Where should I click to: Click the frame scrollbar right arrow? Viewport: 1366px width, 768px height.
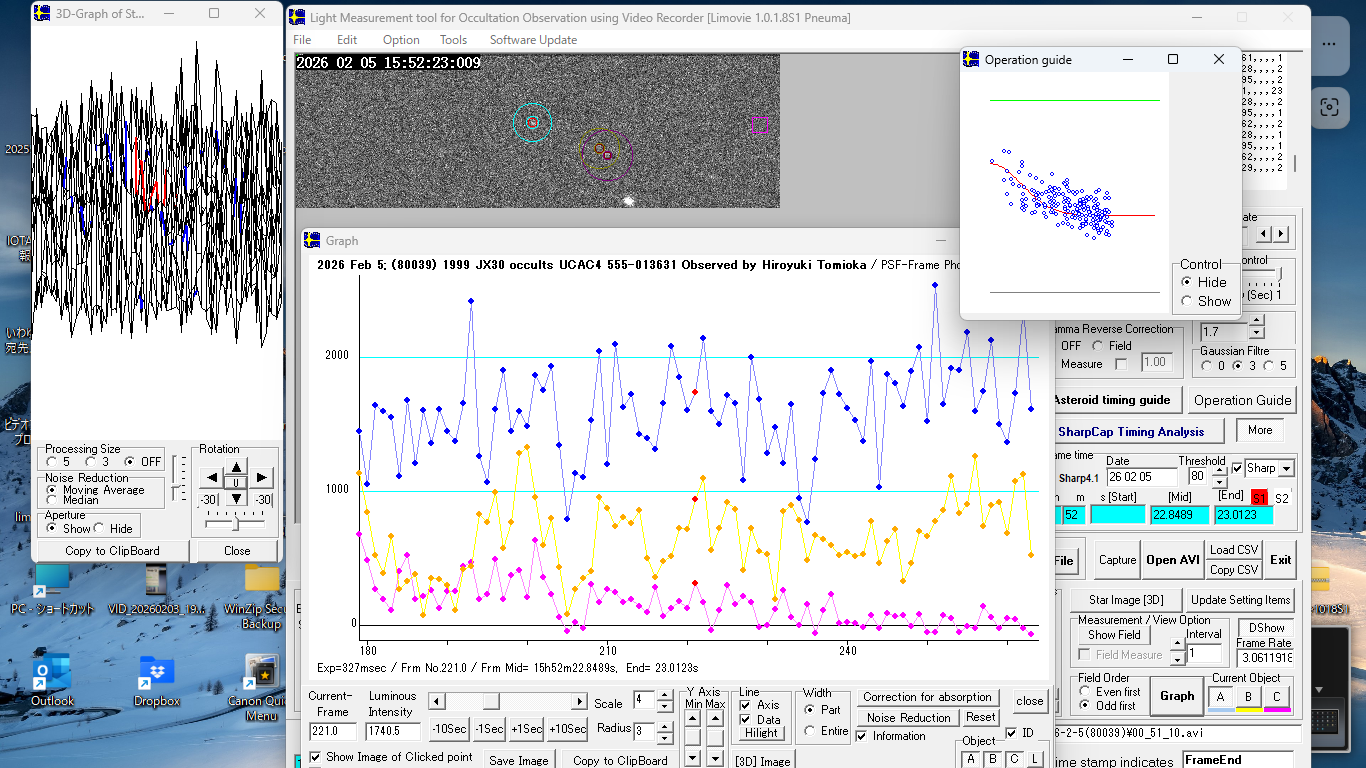(x=579, y=701)
